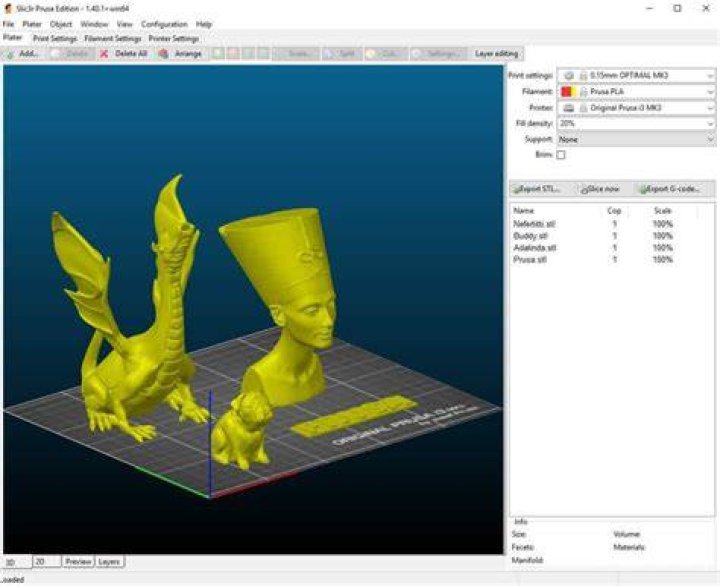
Task: Click the green More copies icon
Action: point(219,54)
